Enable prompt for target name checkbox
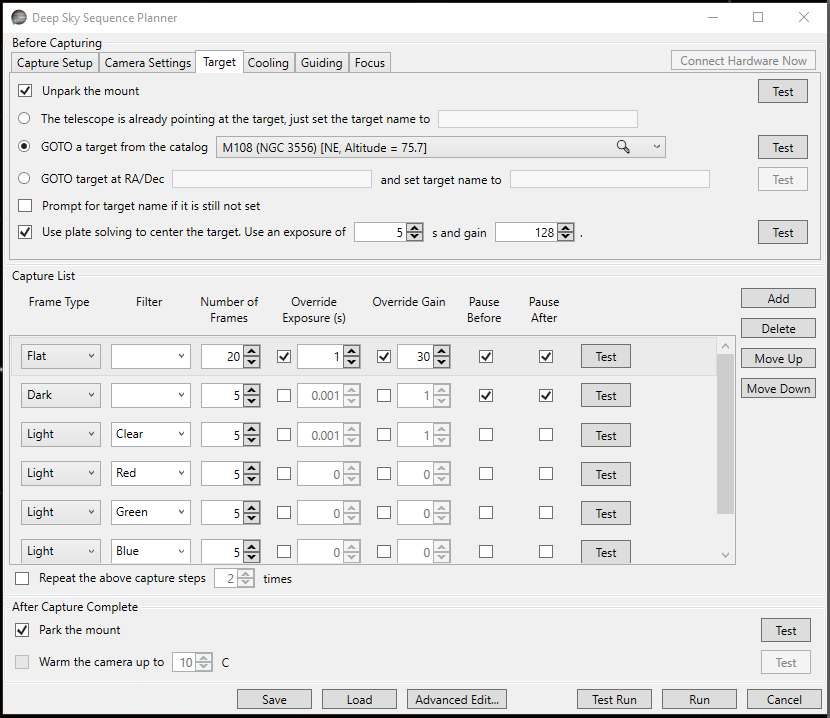830x718 pixels. [25, 205]
